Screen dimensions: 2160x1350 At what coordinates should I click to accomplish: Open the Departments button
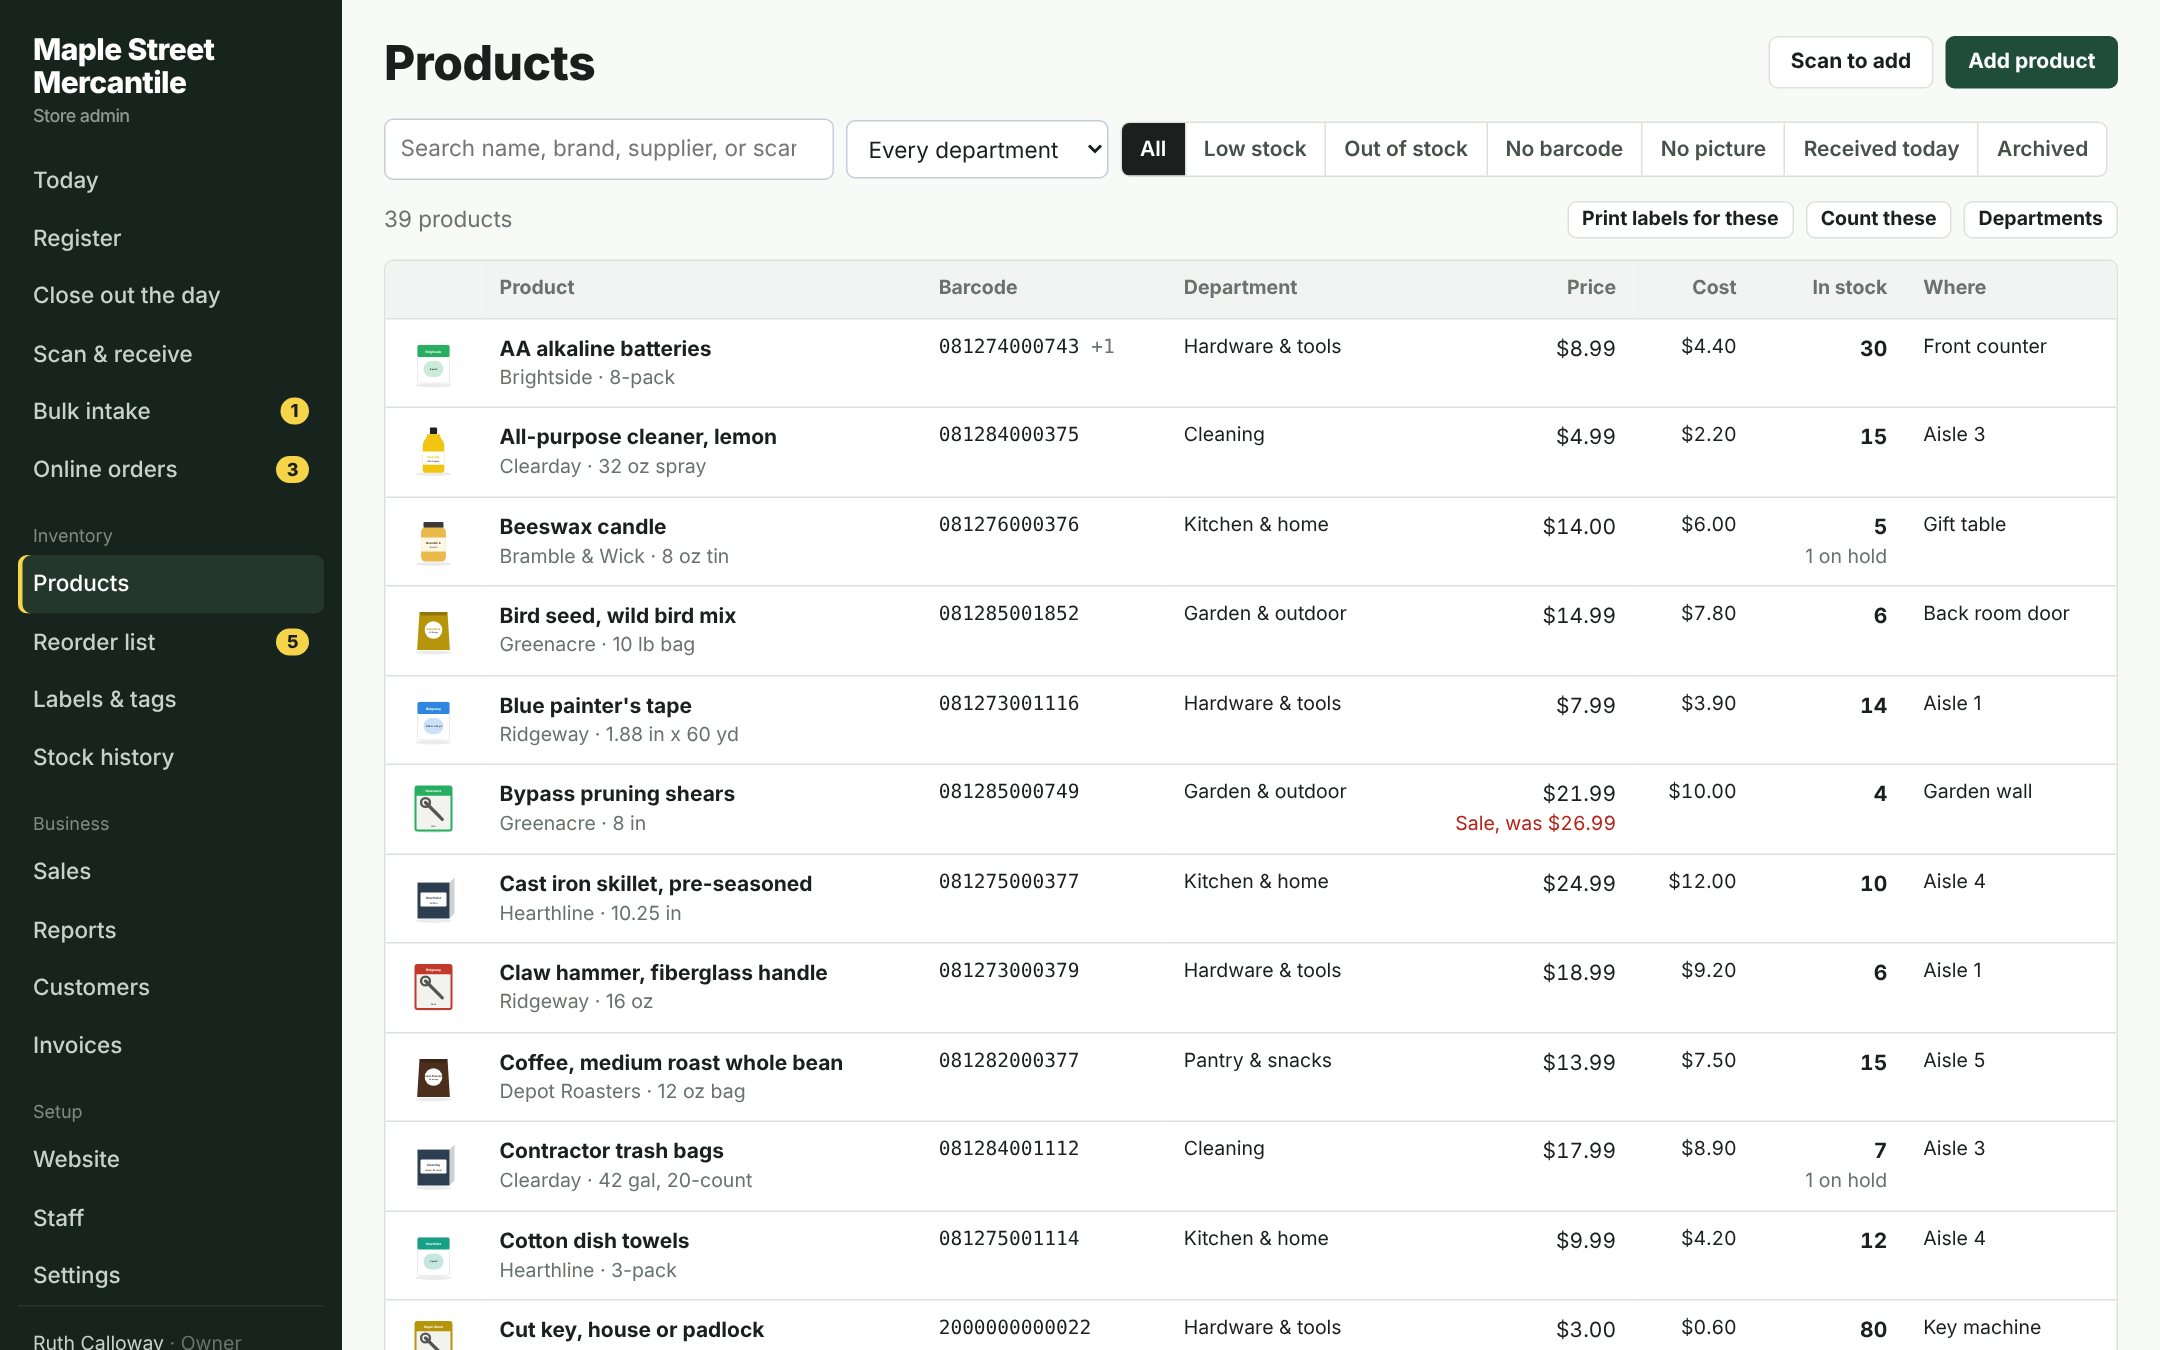point(2040,219)
